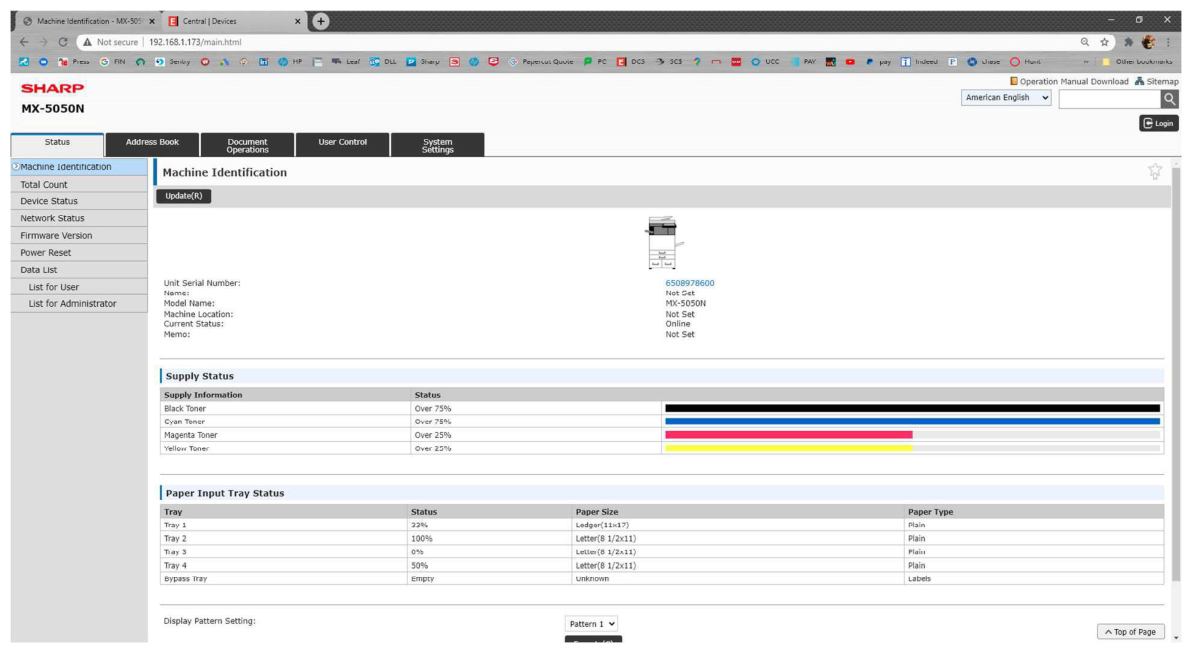Click the search input field beside the language selector
This screenshot has width=1191, height=652.
click(1110, 99)
